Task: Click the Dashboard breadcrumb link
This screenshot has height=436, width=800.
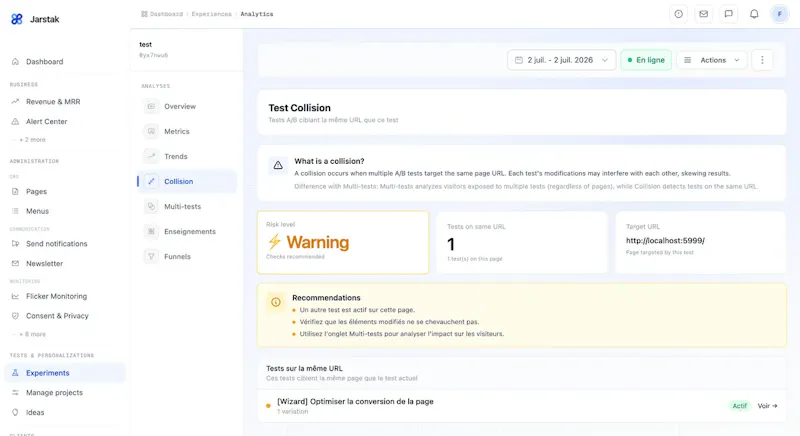Action: (x=166, y=14)
